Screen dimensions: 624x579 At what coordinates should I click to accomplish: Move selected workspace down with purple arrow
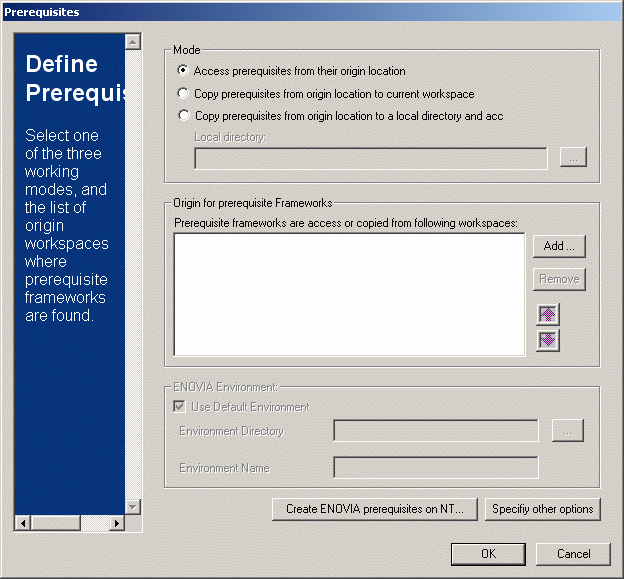point(548,340)
